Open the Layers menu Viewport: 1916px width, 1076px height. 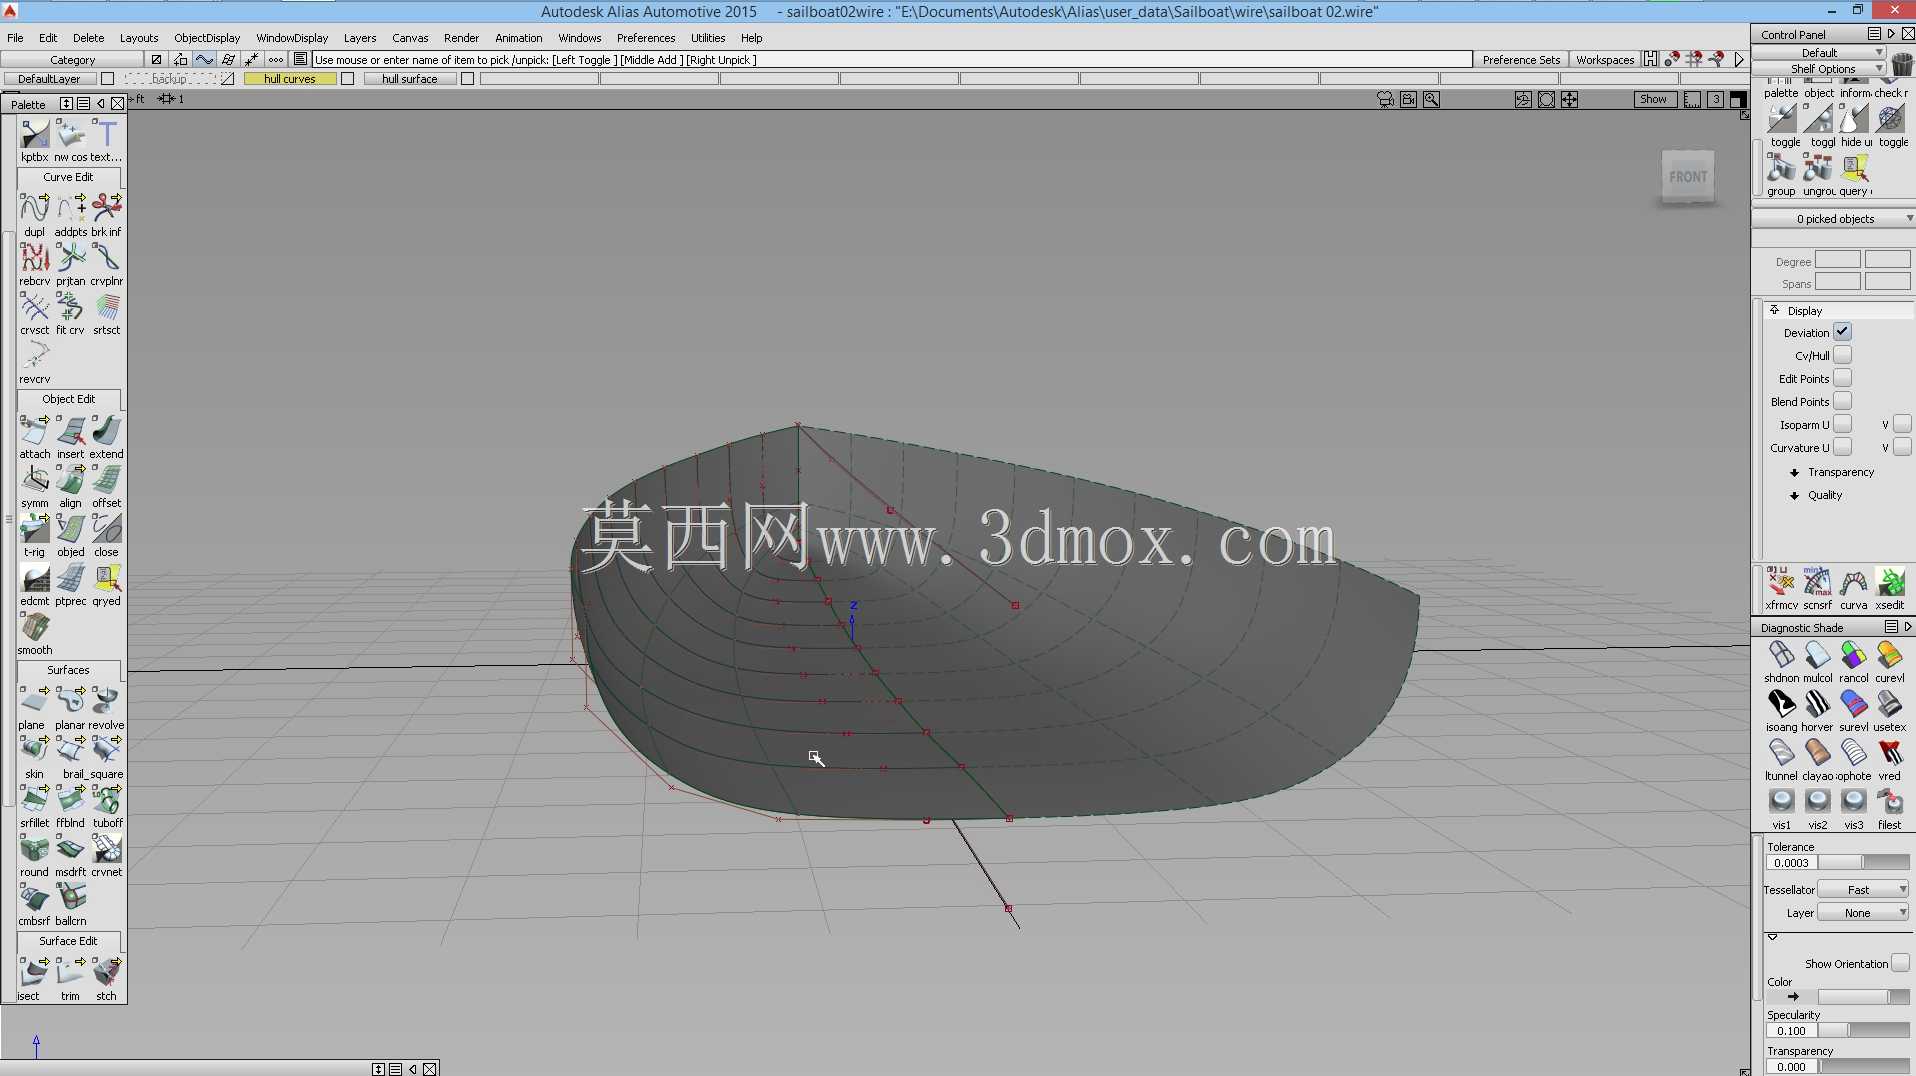tap(360, 38)
